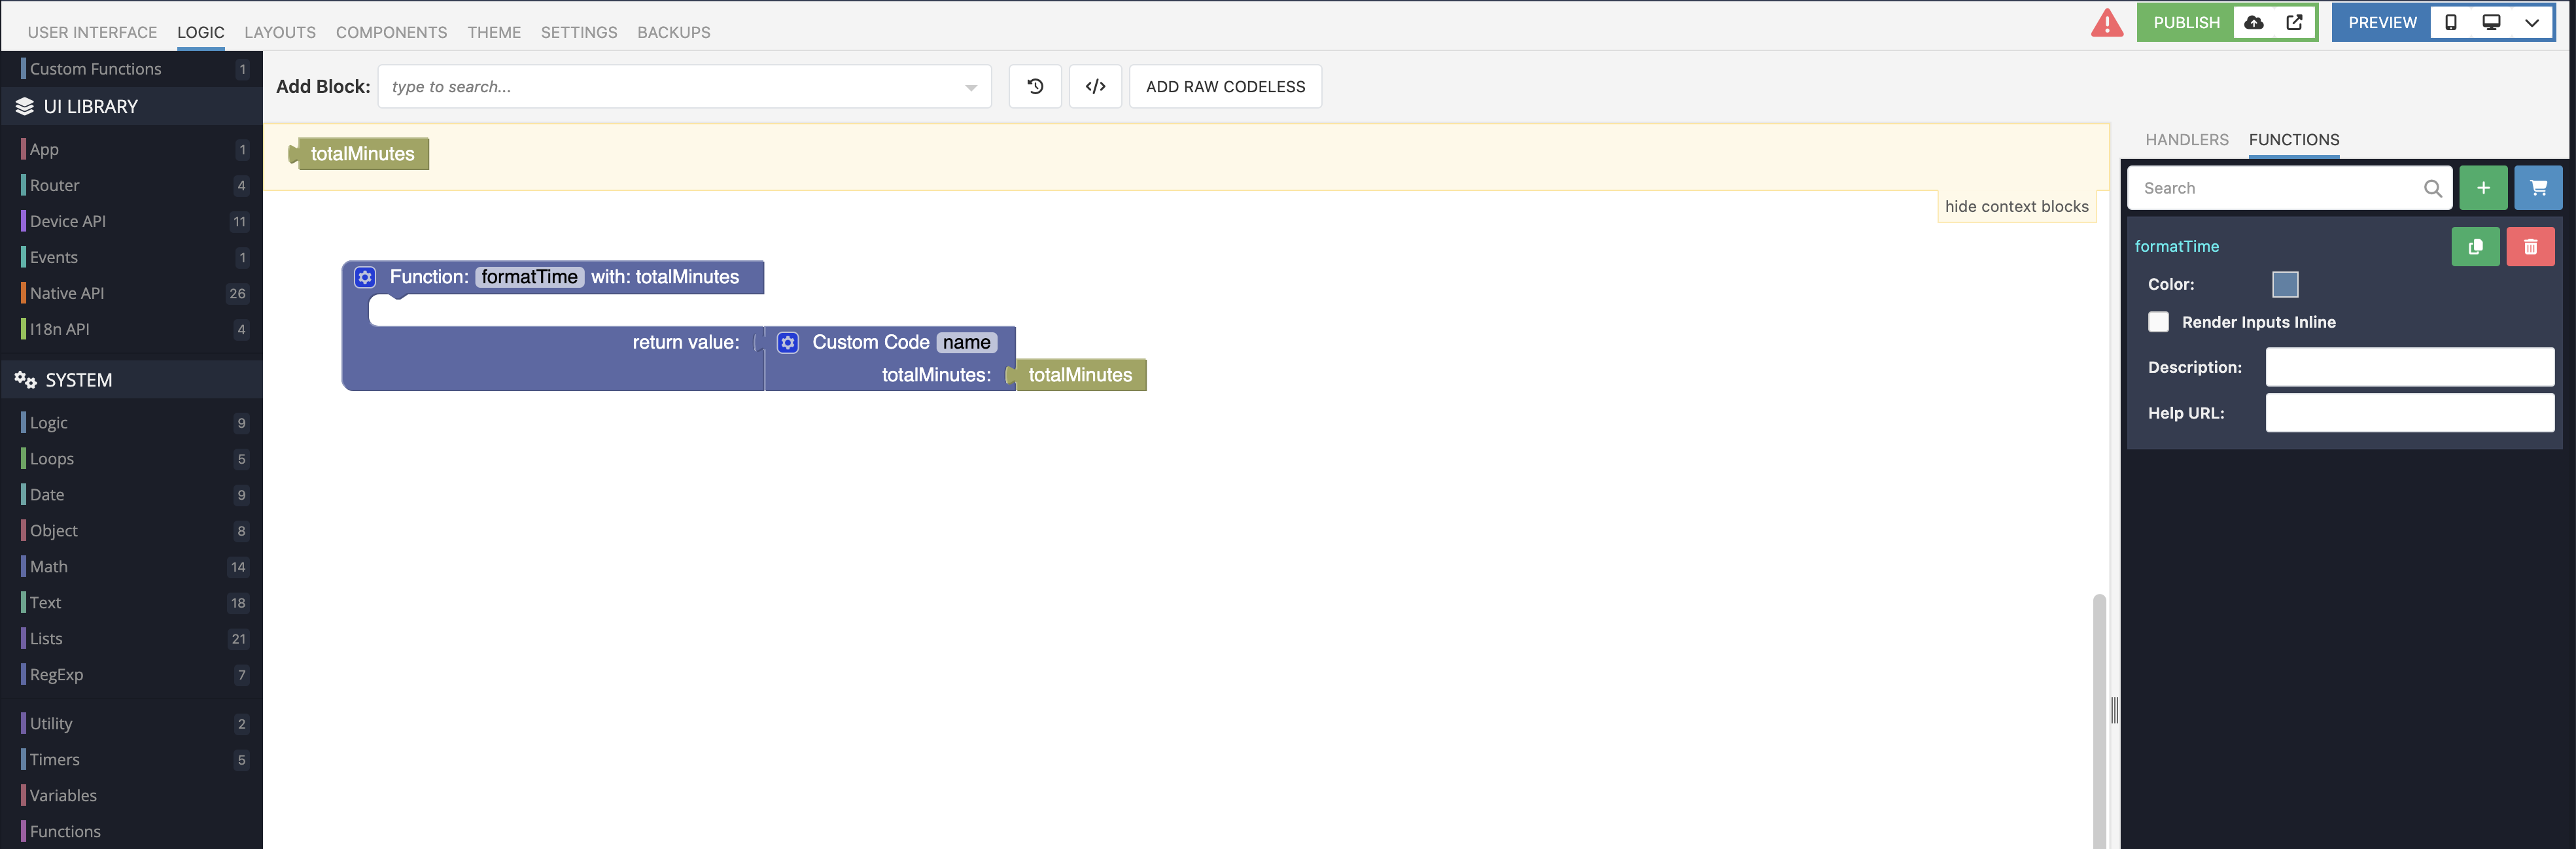Click the Help URL input field
The image size is (2576, 849).
click(x=2409, y=413)
